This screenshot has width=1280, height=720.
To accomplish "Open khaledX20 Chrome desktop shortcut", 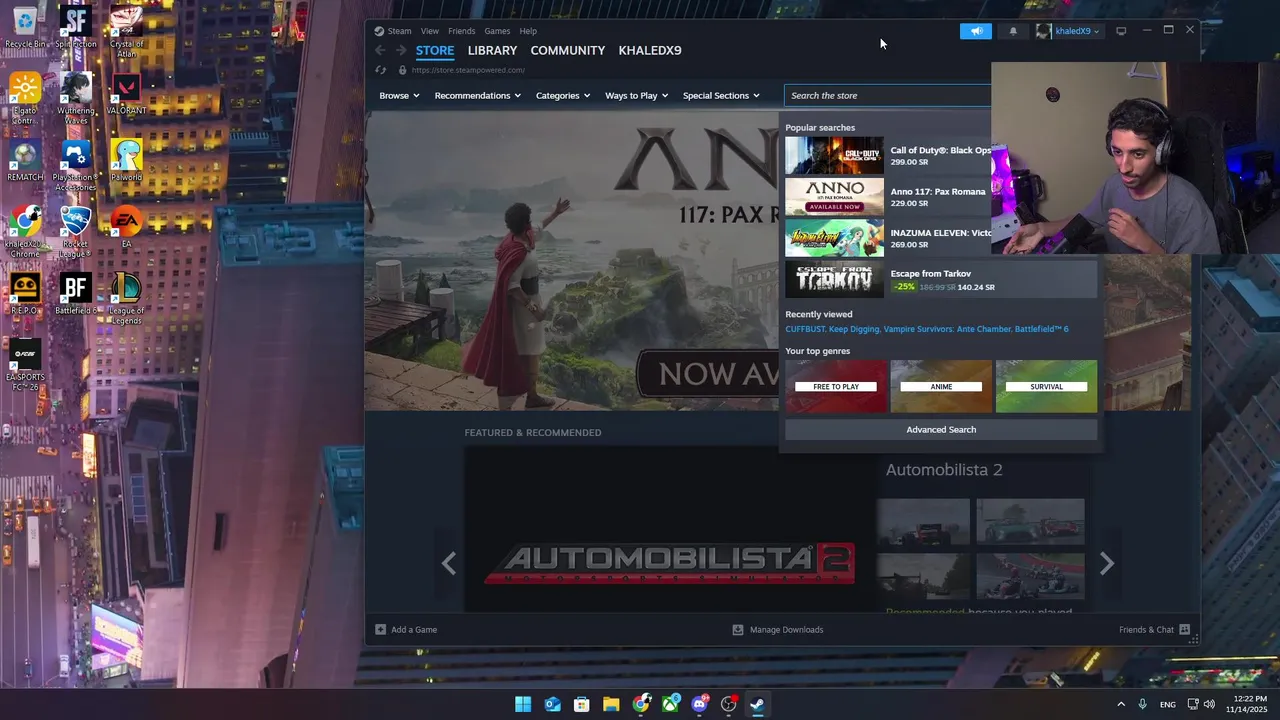I will (25, 231).
